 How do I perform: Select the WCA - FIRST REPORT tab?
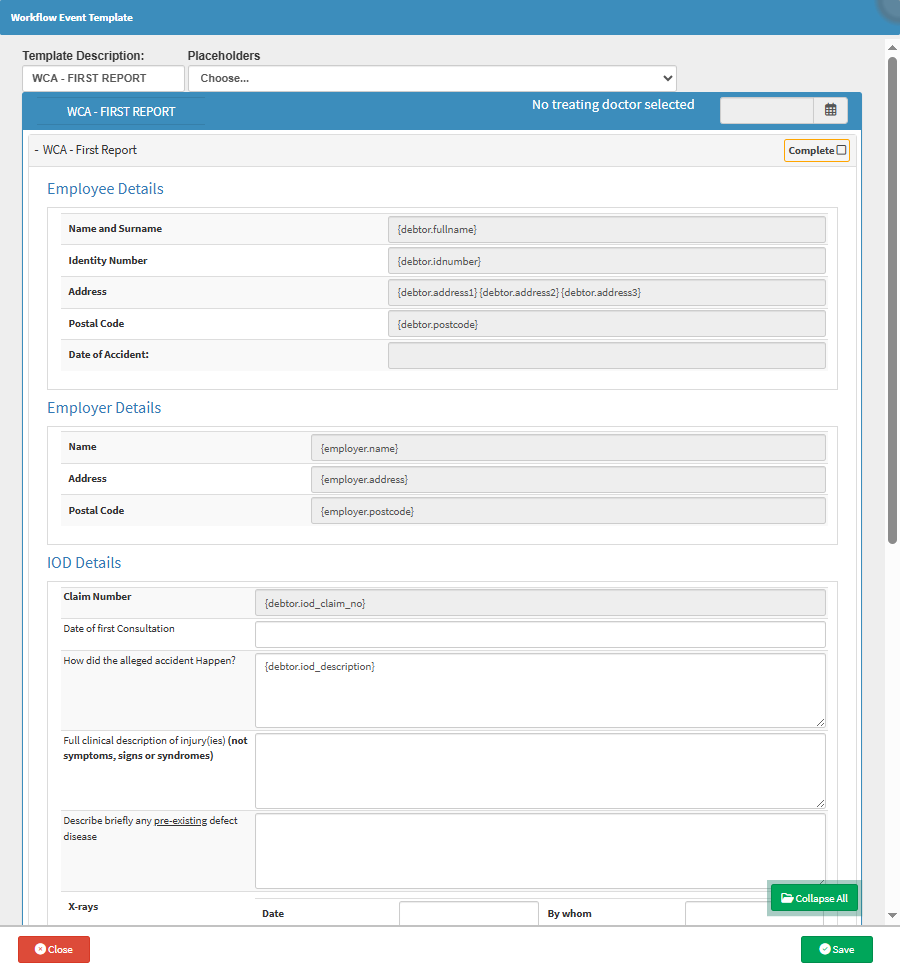click(x=121, y=112)
